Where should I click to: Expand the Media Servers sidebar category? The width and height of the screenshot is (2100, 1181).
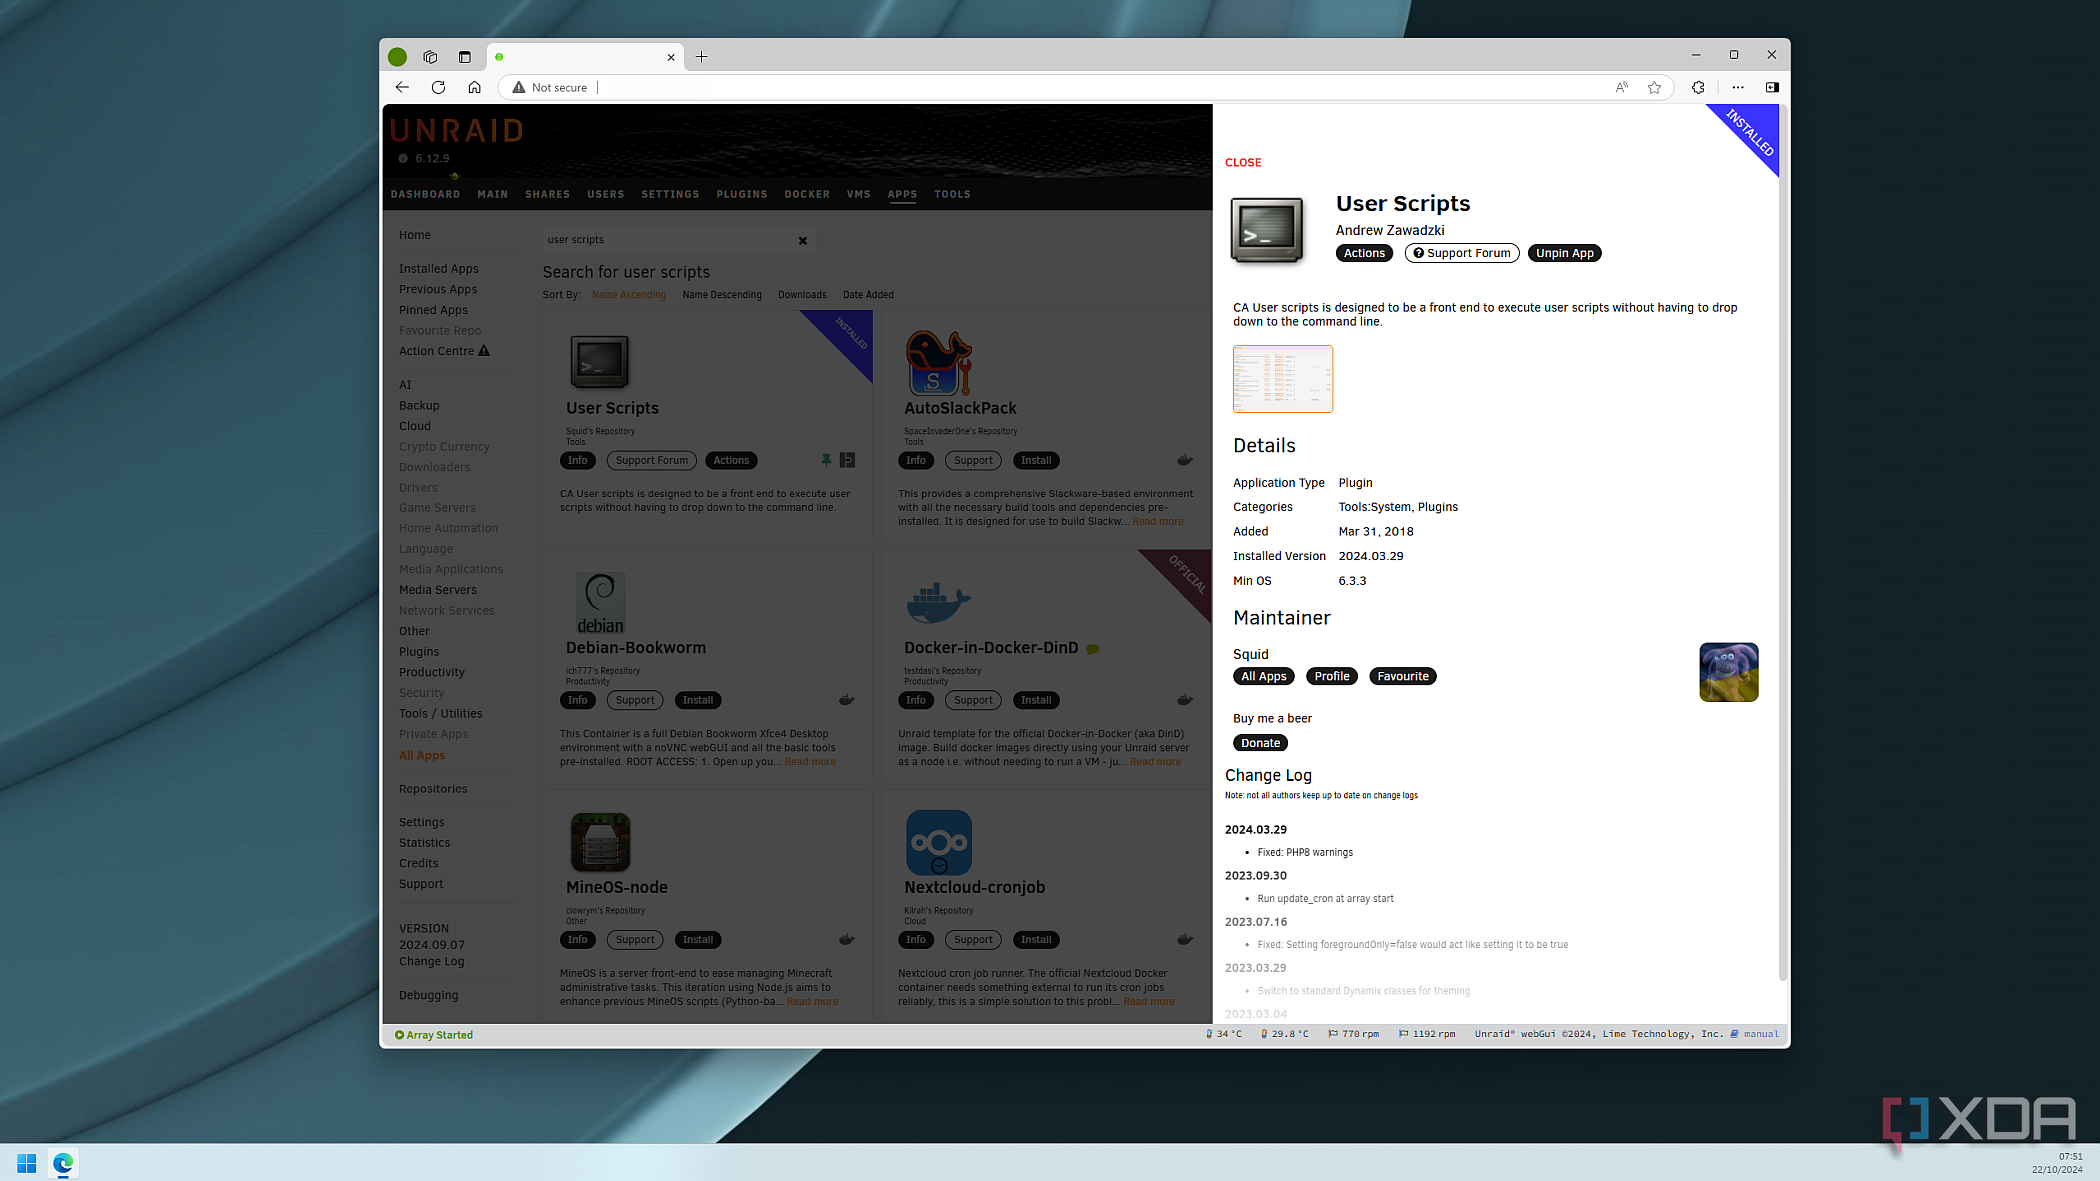point(437,590)
